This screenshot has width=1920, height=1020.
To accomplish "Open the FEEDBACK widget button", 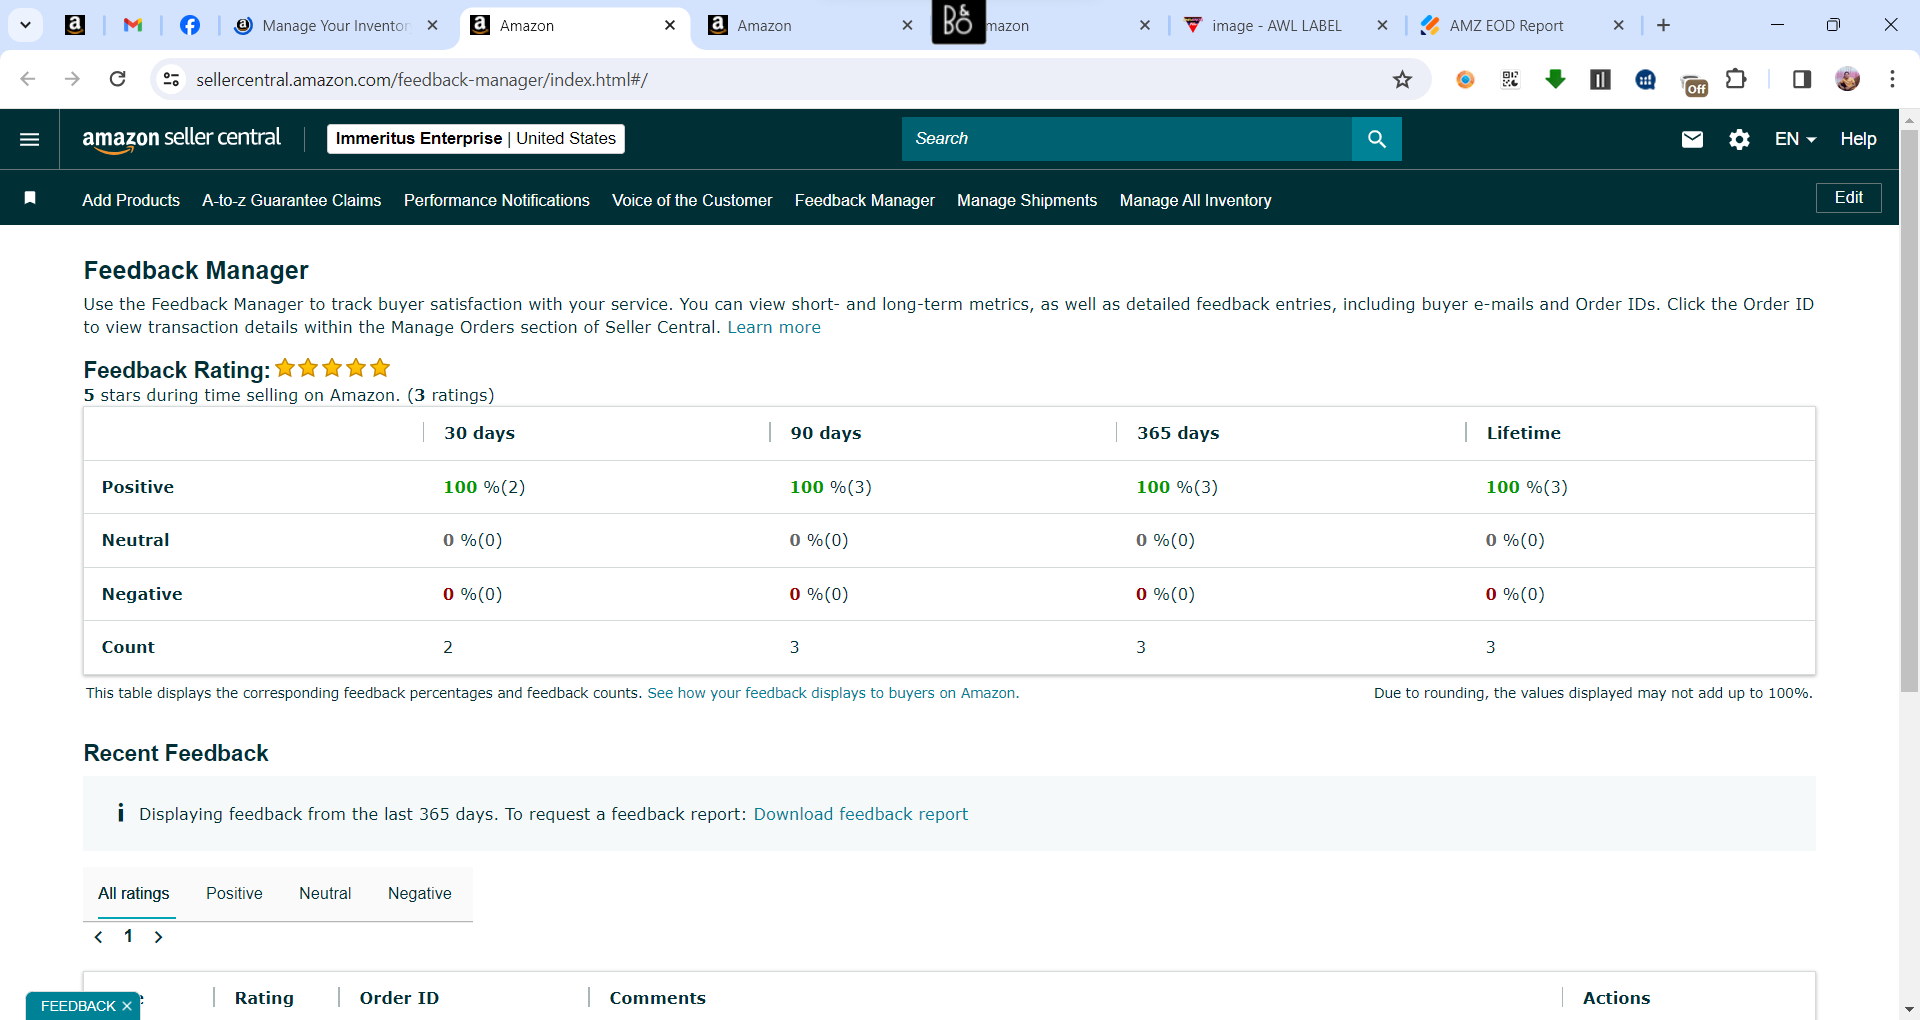I will [x=78, y=1006].
